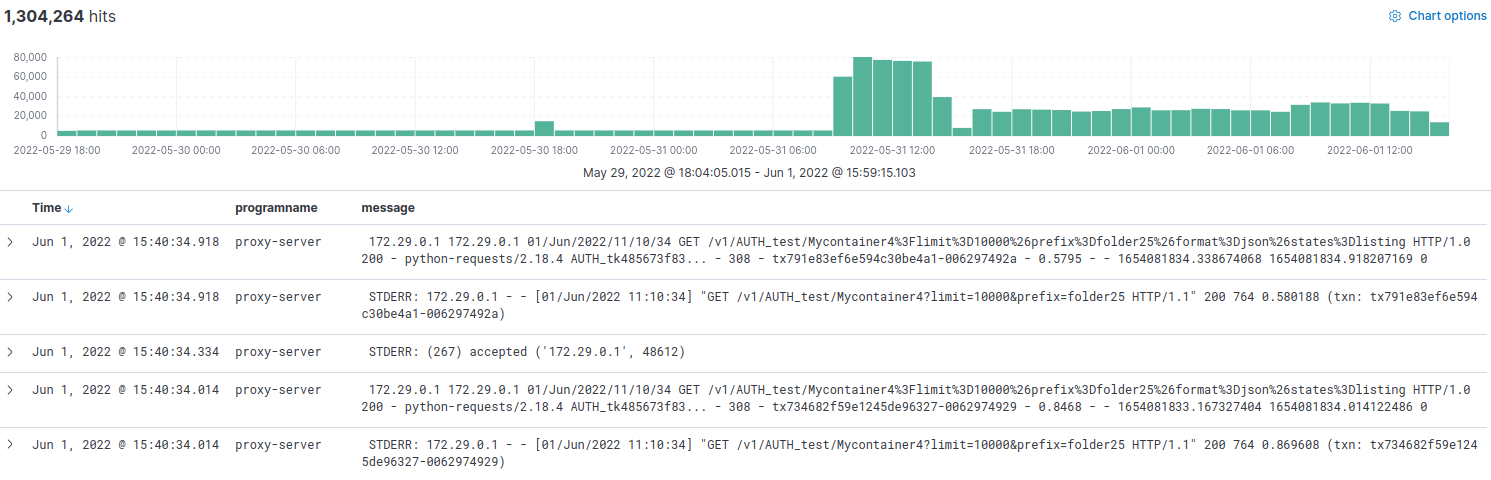Screen dimensions: 1491x480
Task: Select the very short bar after the 40,000 drop
Action: tap(962, 131)
